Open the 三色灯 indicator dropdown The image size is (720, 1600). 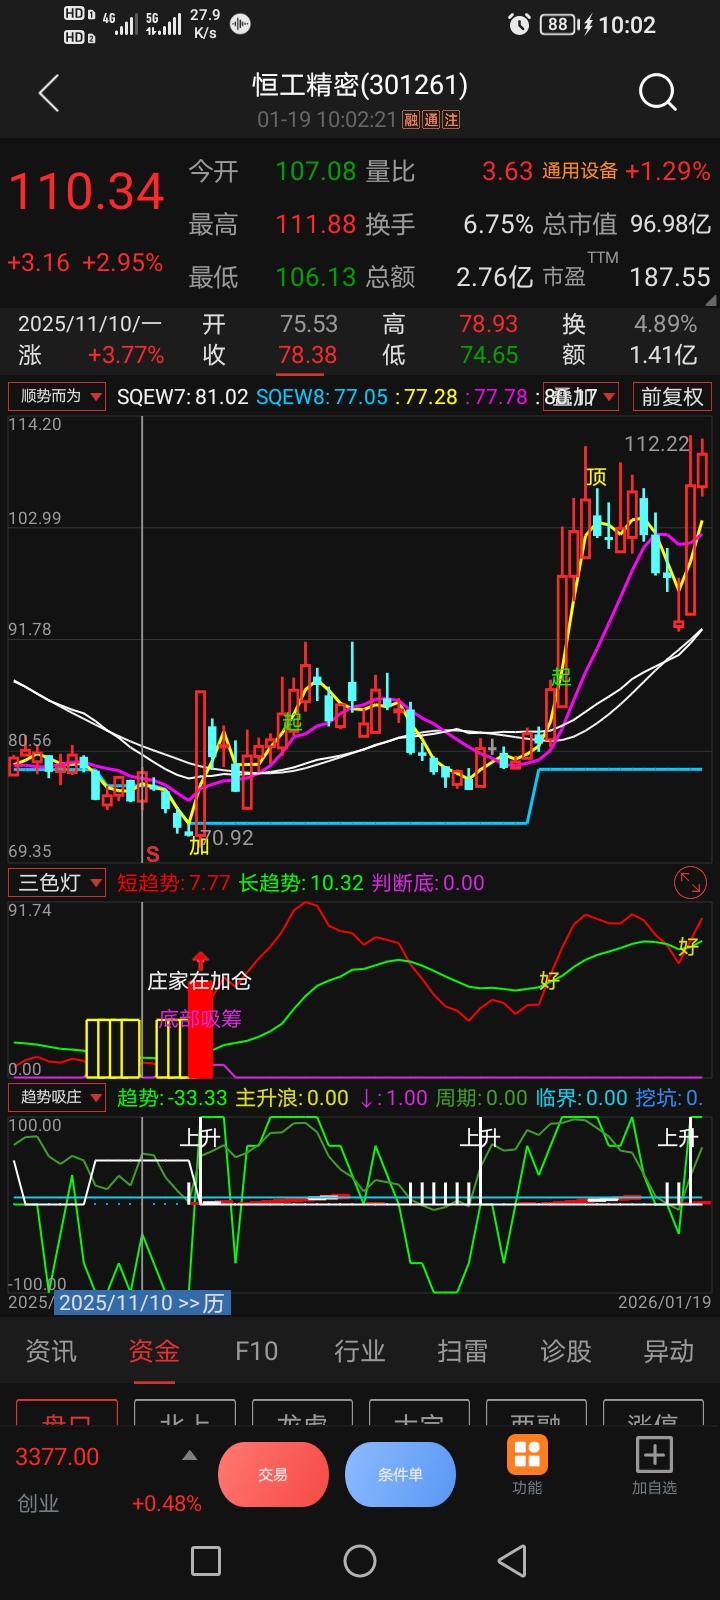pos(58,883)
